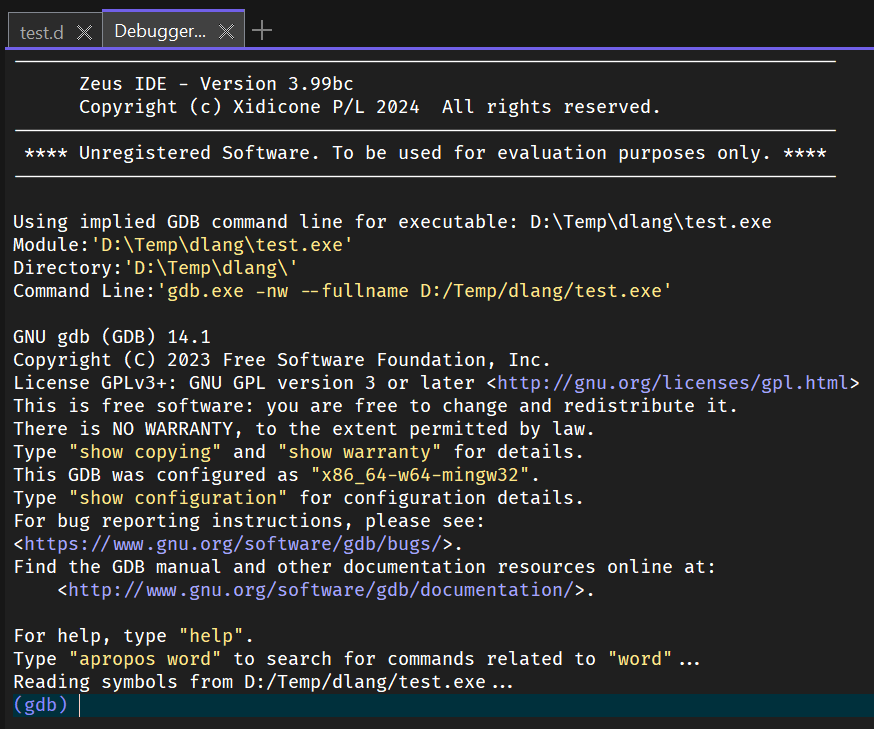The image size is (874, 729).
Task: Click 'Find the GDB manual' line
Action: point(365,567)
